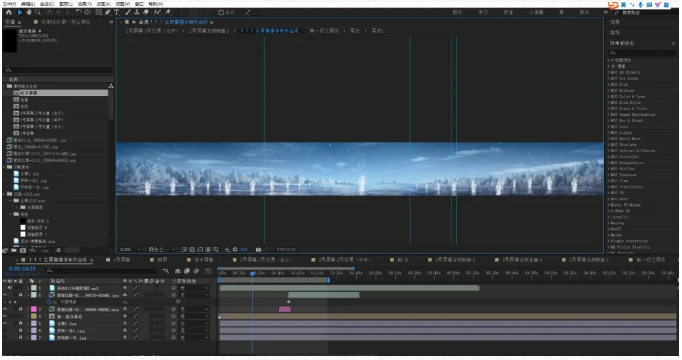
Task: Click the composition mini-flowchart icon in the timeline
Action: pos(166,271)
